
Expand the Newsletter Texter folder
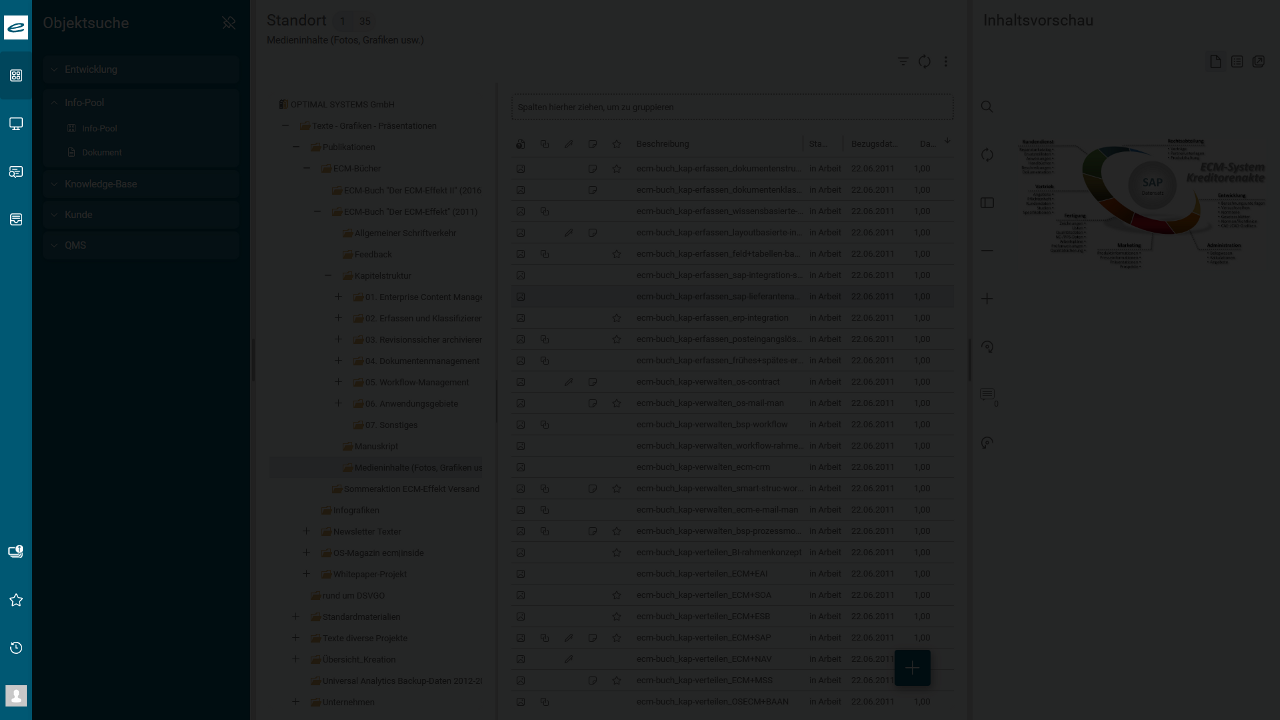point(307,532)
